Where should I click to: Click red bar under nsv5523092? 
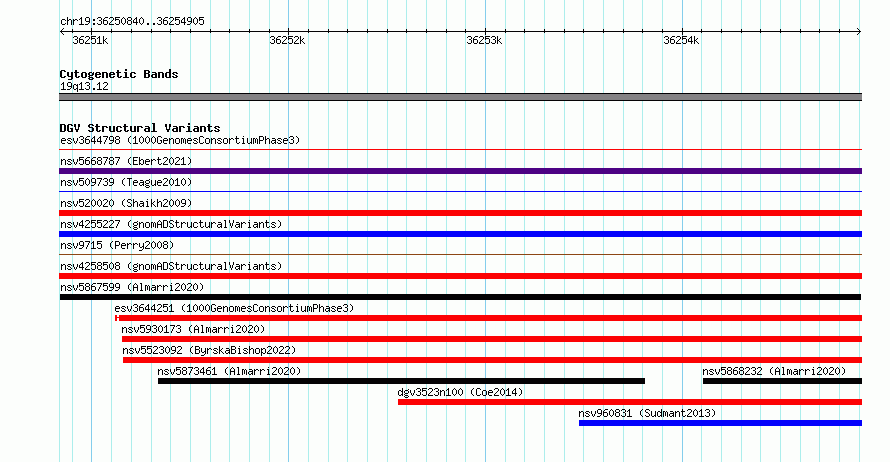[x=492, y=360]
